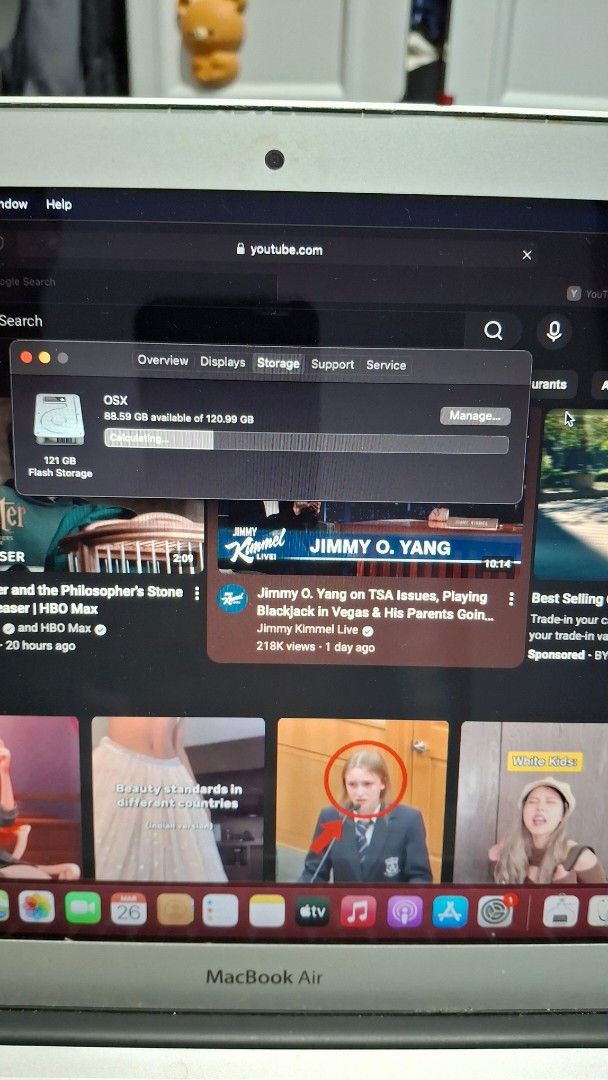Open the Jimmy Kimmel Live channel name link
This screenshot has height=1080, width=608.
click(307, 630)
